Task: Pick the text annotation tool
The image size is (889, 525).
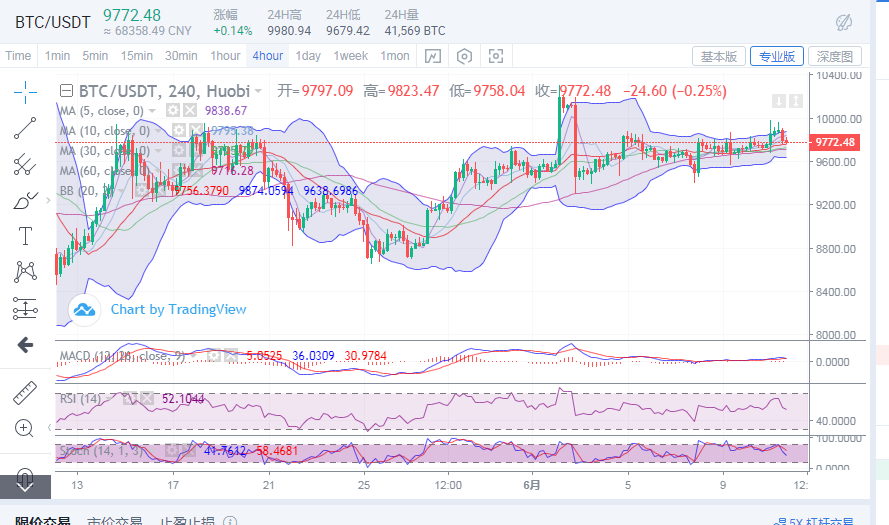Action: click(x=25, y=236)
